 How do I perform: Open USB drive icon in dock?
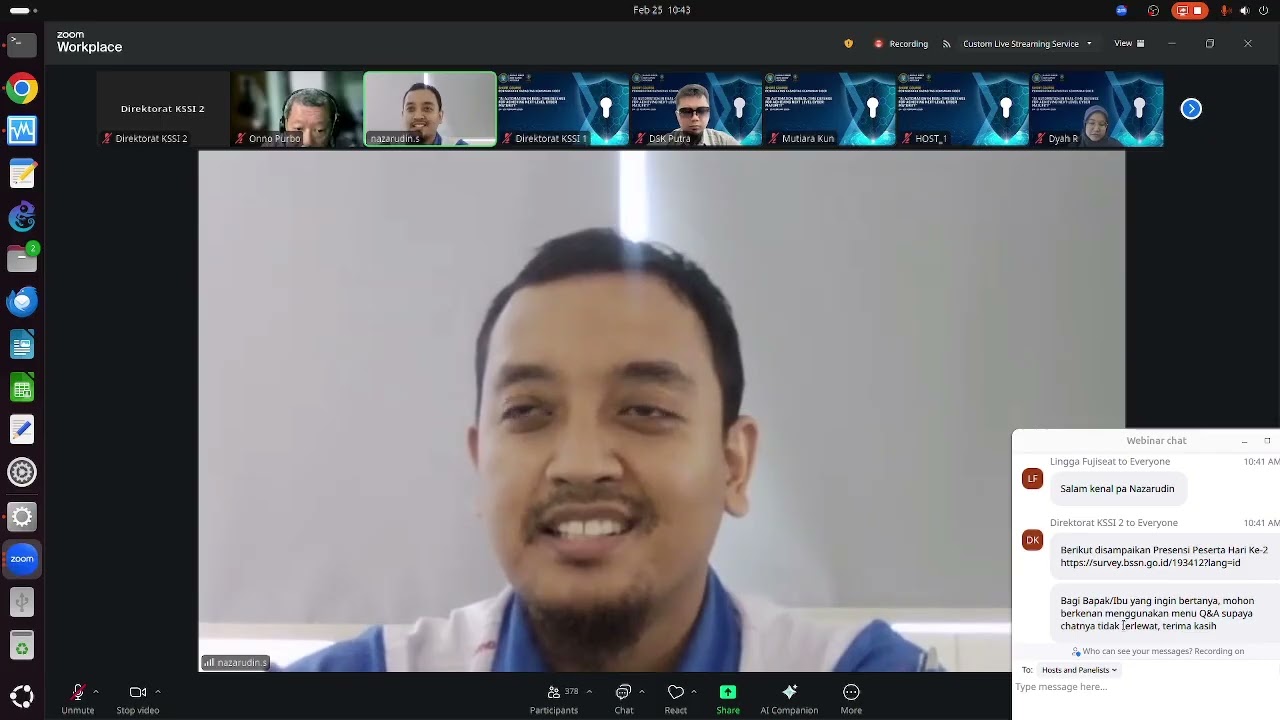[22, 602]
